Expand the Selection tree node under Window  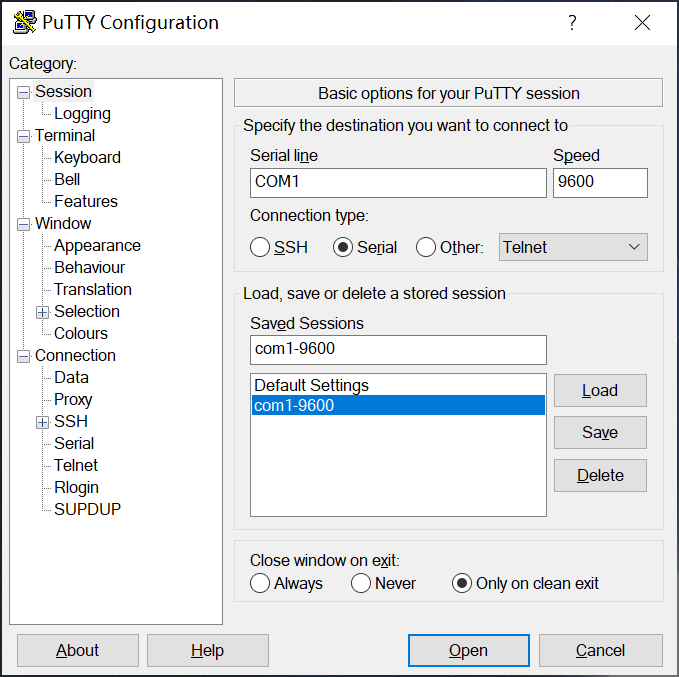[x=43, y=312]
